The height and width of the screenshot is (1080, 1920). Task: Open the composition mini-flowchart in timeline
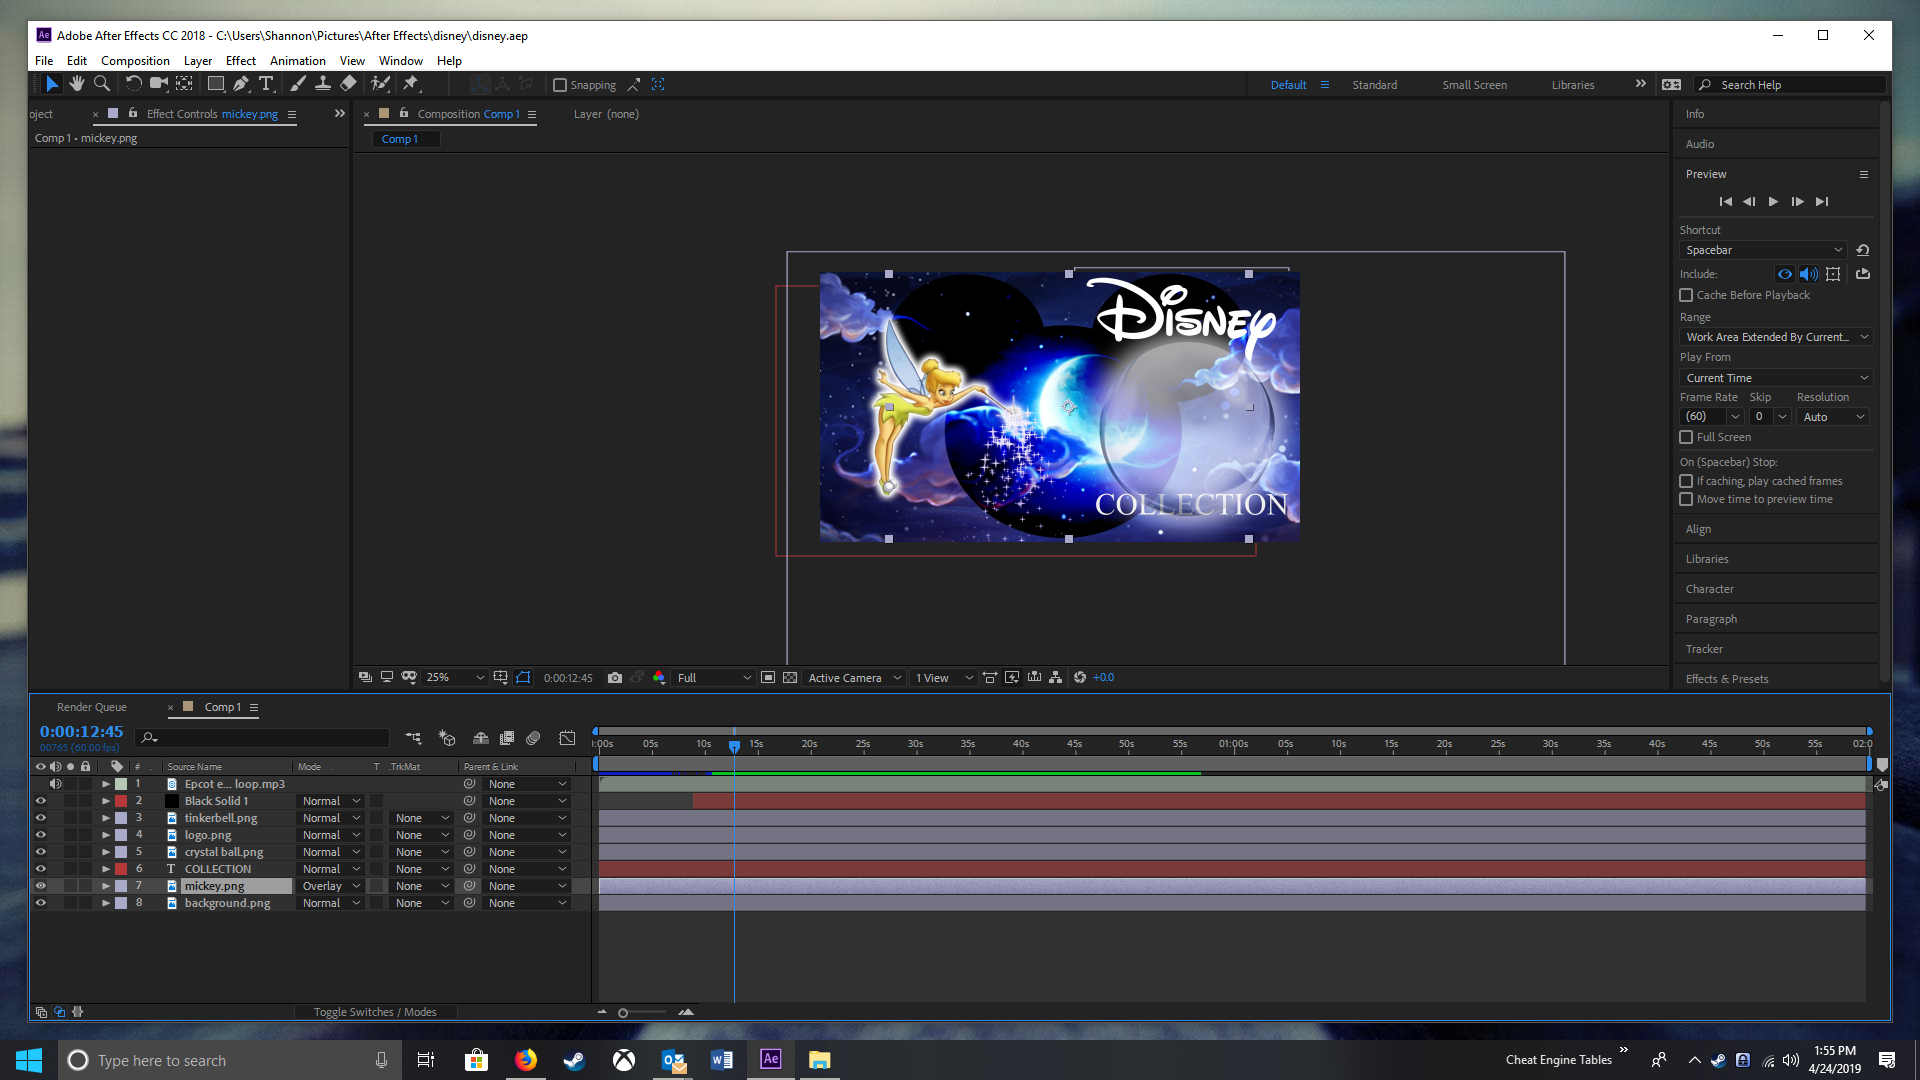click(x=413, y=738)
